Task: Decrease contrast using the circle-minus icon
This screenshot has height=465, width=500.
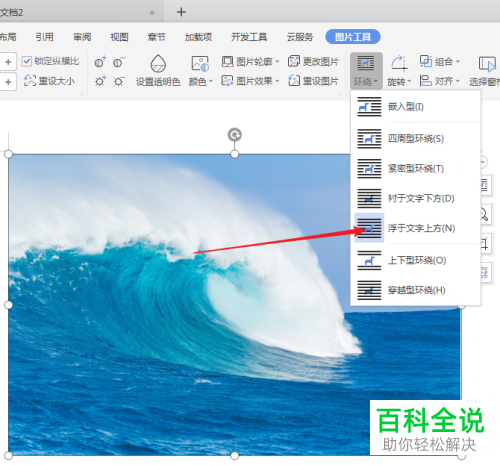Action: coord(119,62)
